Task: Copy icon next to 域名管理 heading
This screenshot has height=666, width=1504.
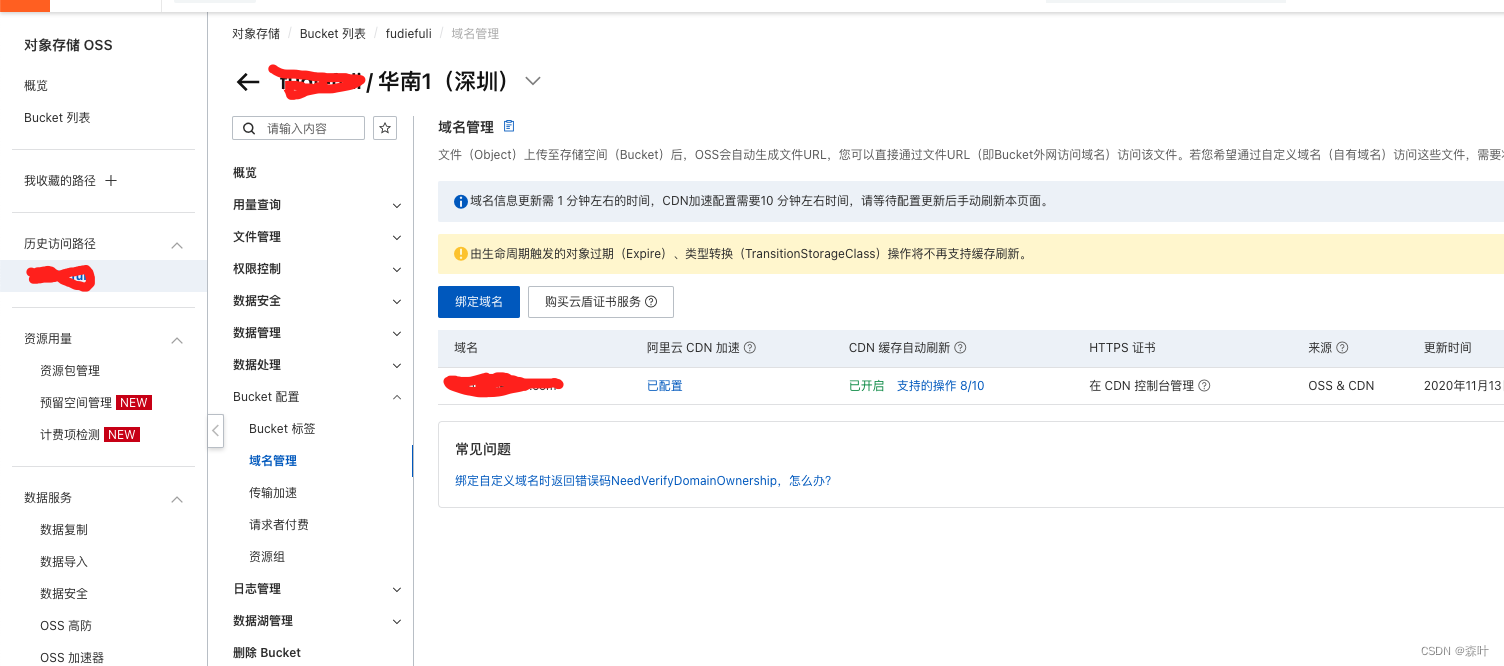Action: tap(509, 126)
